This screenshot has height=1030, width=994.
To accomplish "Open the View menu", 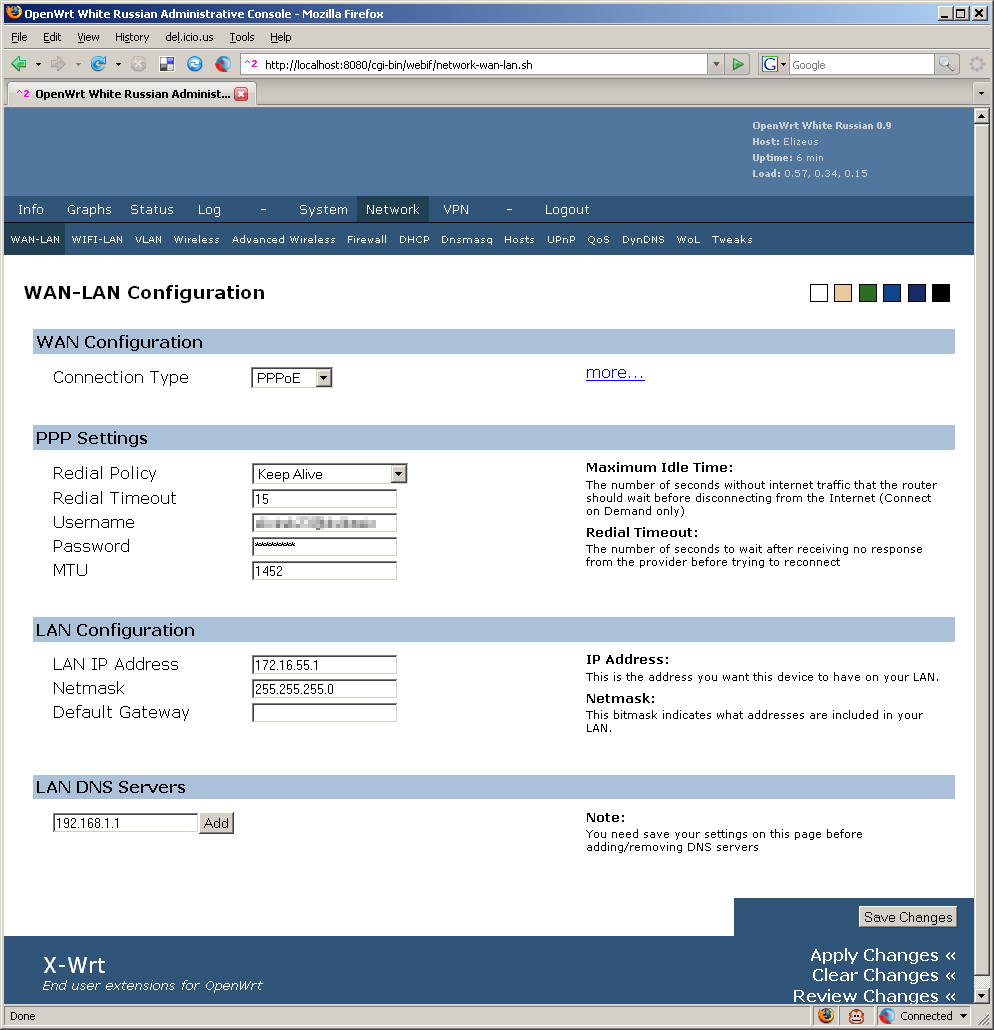I will point(88,37).
